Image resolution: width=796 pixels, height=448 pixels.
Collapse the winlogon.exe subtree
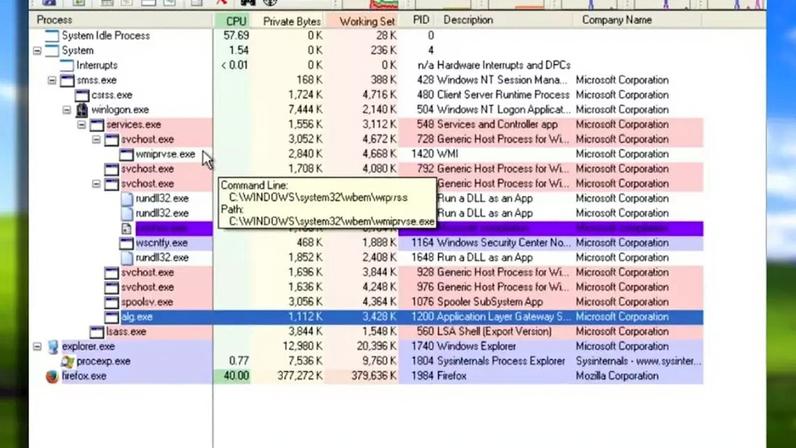pyautogui.click(x=67, y=110)
